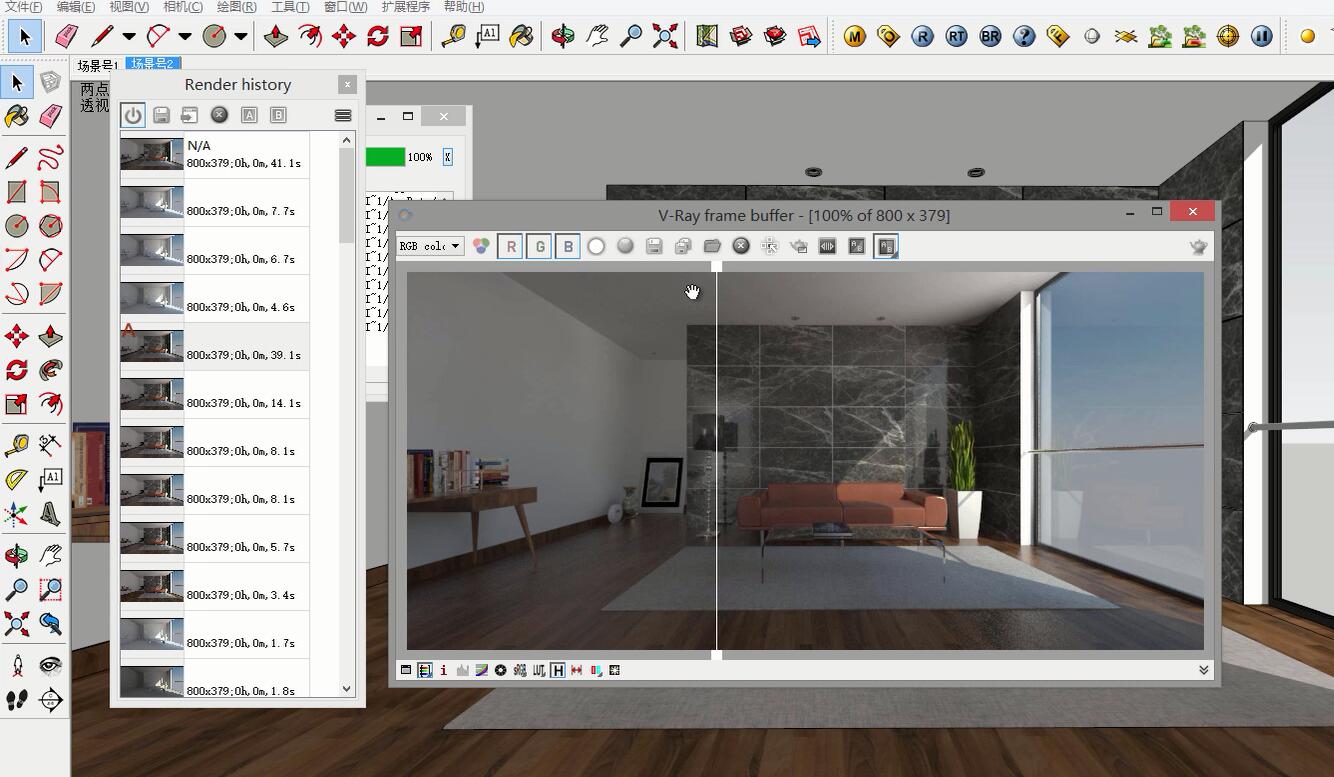Viewport: 1334px width, 777px height.
Task: Open the V-Ray material editor (M) button
Action: [854, 37]
